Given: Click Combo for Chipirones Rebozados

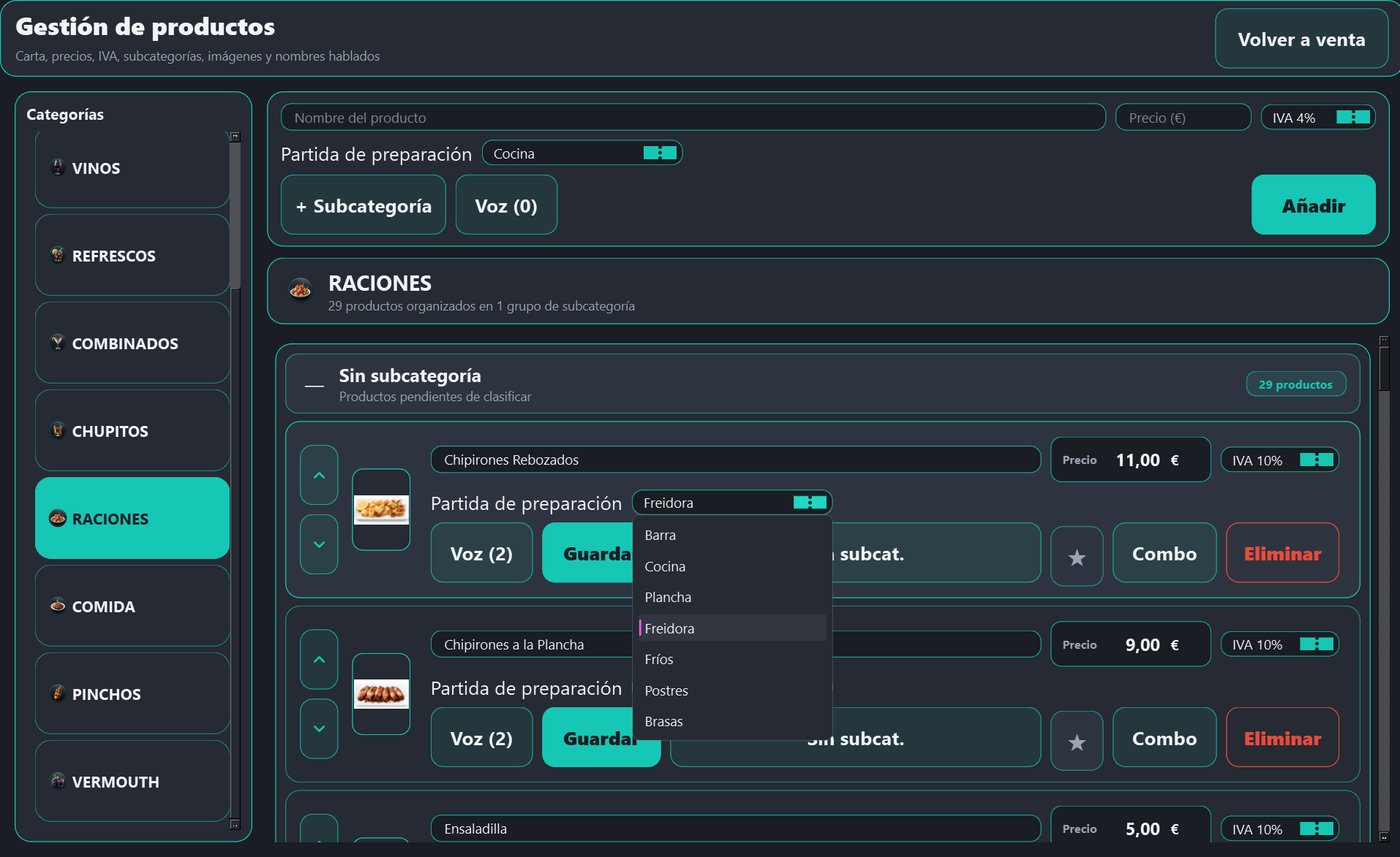Looking at the screenshot, I should pos(1165,553).
